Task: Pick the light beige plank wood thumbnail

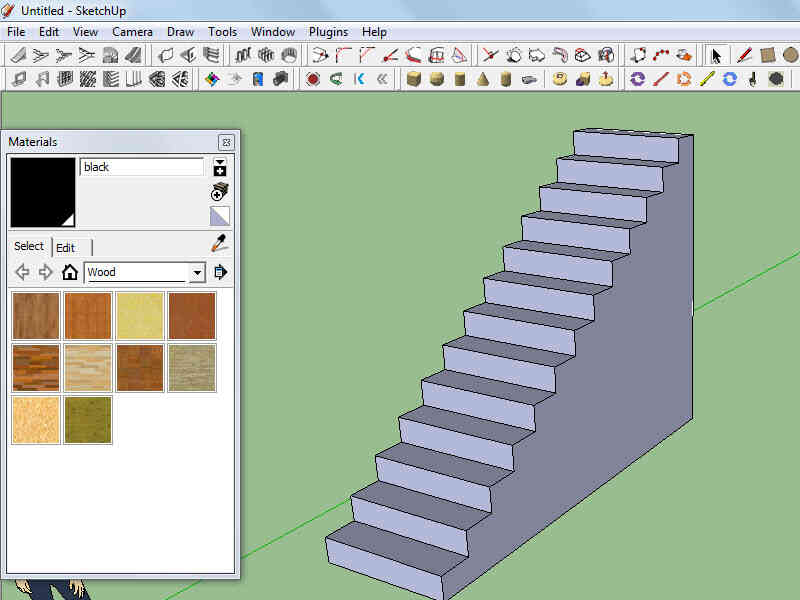Action: pos(88,368)
